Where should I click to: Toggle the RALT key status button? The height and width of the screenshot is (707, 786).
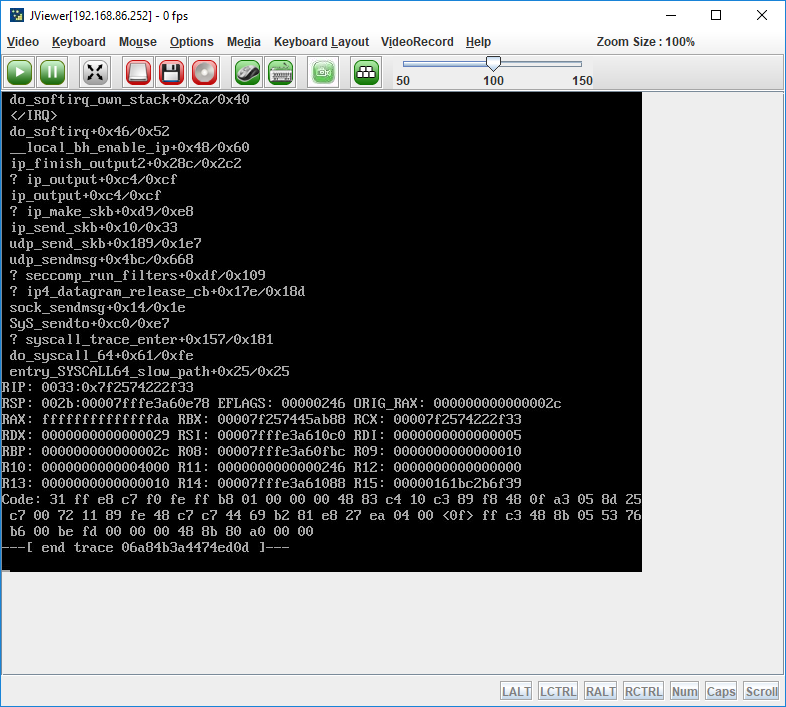click(601, 691)
